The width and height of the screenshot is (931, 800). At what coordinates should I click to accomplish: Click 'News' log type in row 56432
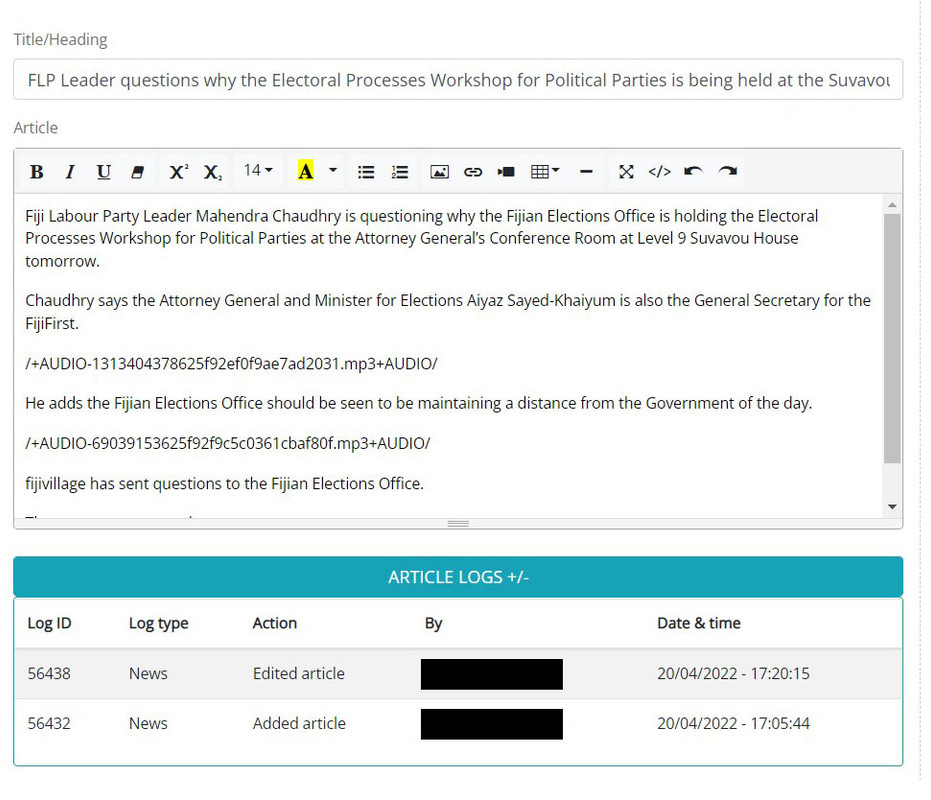click(148, 723)
